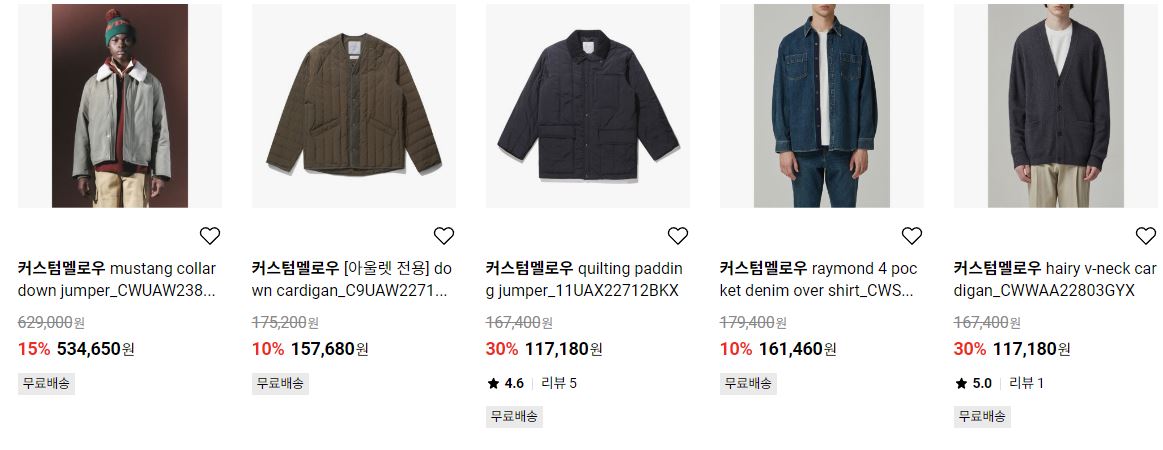Toggle wishlist heart for hairy v-neck cardigan
This screenshot has height=450, width=1163.
click(1146, 236)
